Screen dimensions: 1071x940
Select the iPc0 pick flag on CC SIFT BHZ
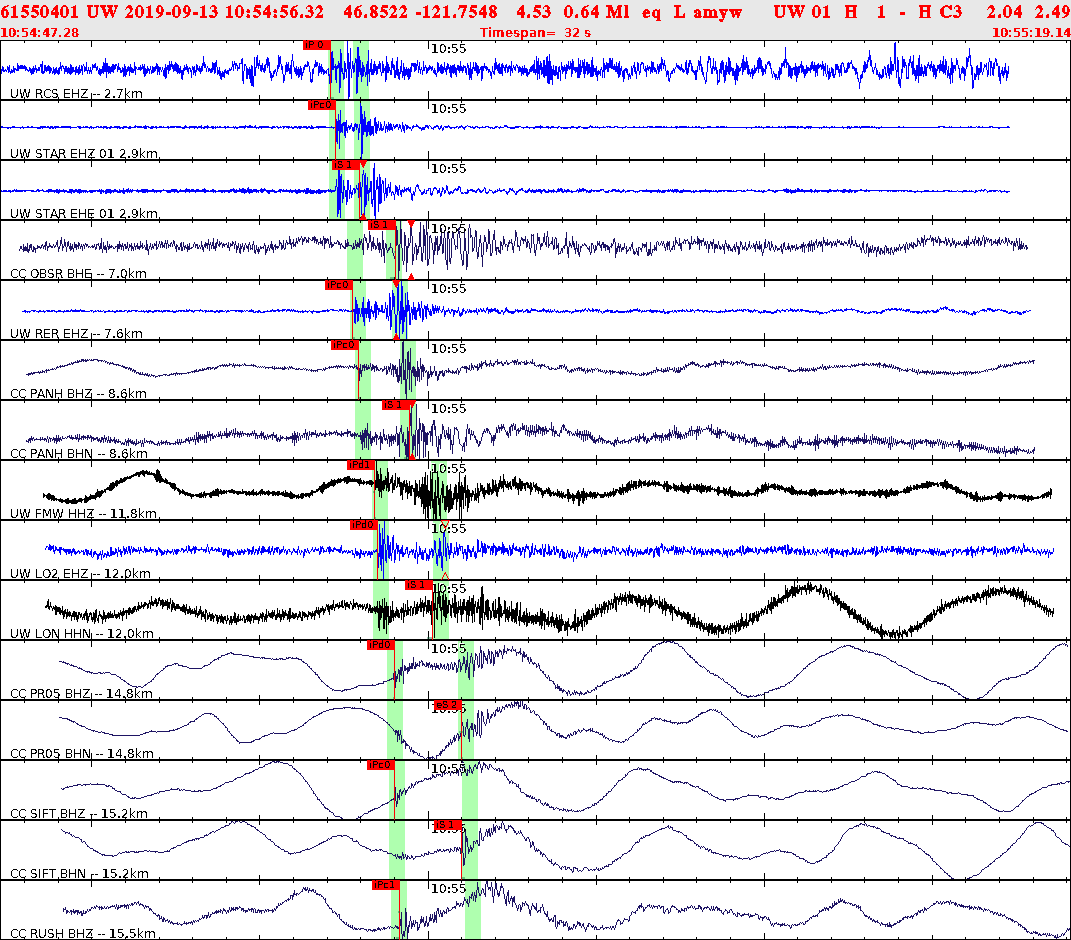click(x=380, y=764)
